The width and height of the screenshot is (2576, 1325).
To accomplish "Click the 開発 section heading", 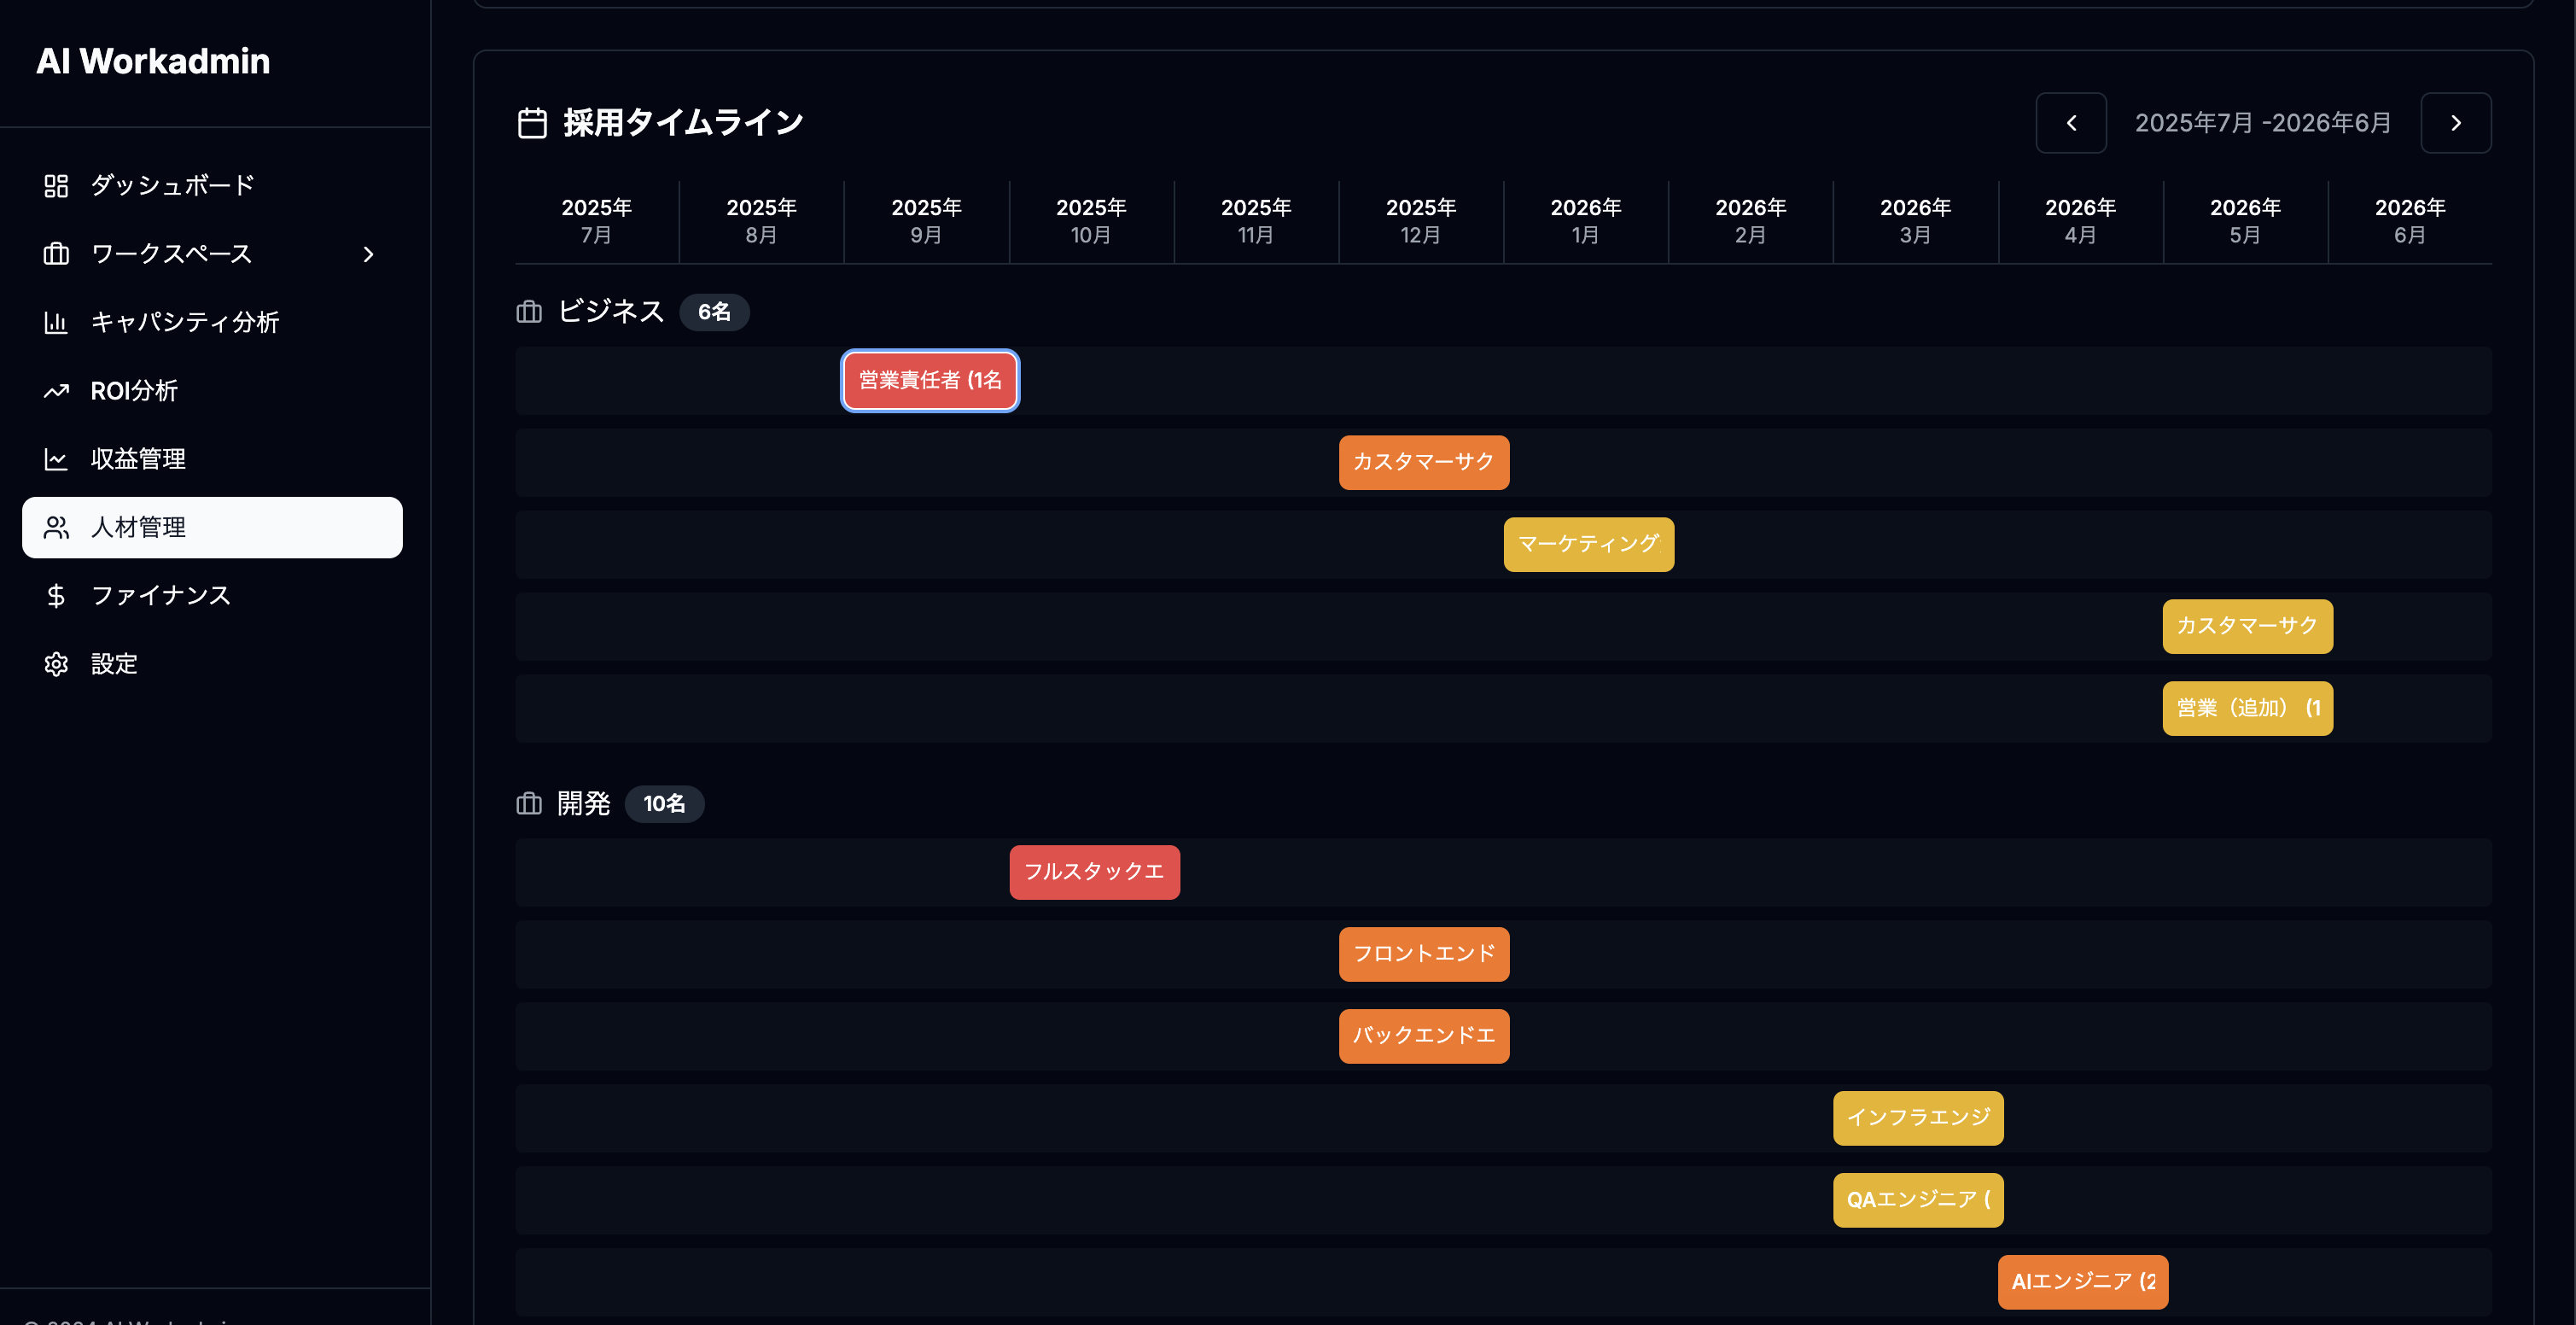I will 584,803.
